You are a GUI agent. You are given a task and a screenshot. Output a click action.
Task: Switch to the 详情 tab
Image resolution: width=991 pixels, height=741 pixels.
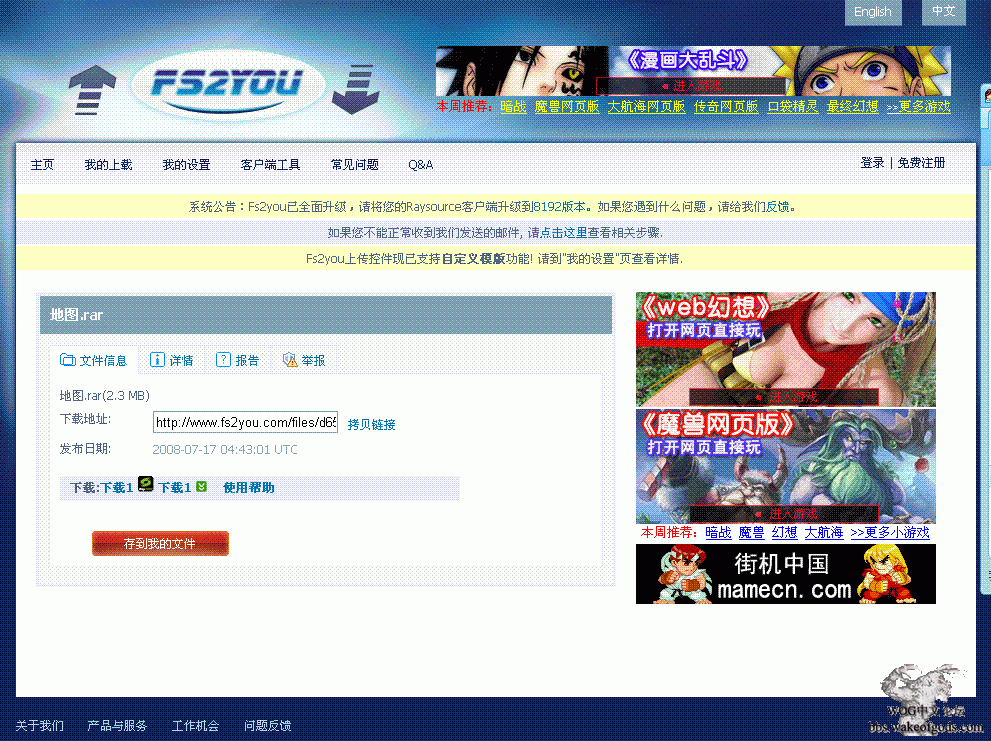[x=172, y=360]
